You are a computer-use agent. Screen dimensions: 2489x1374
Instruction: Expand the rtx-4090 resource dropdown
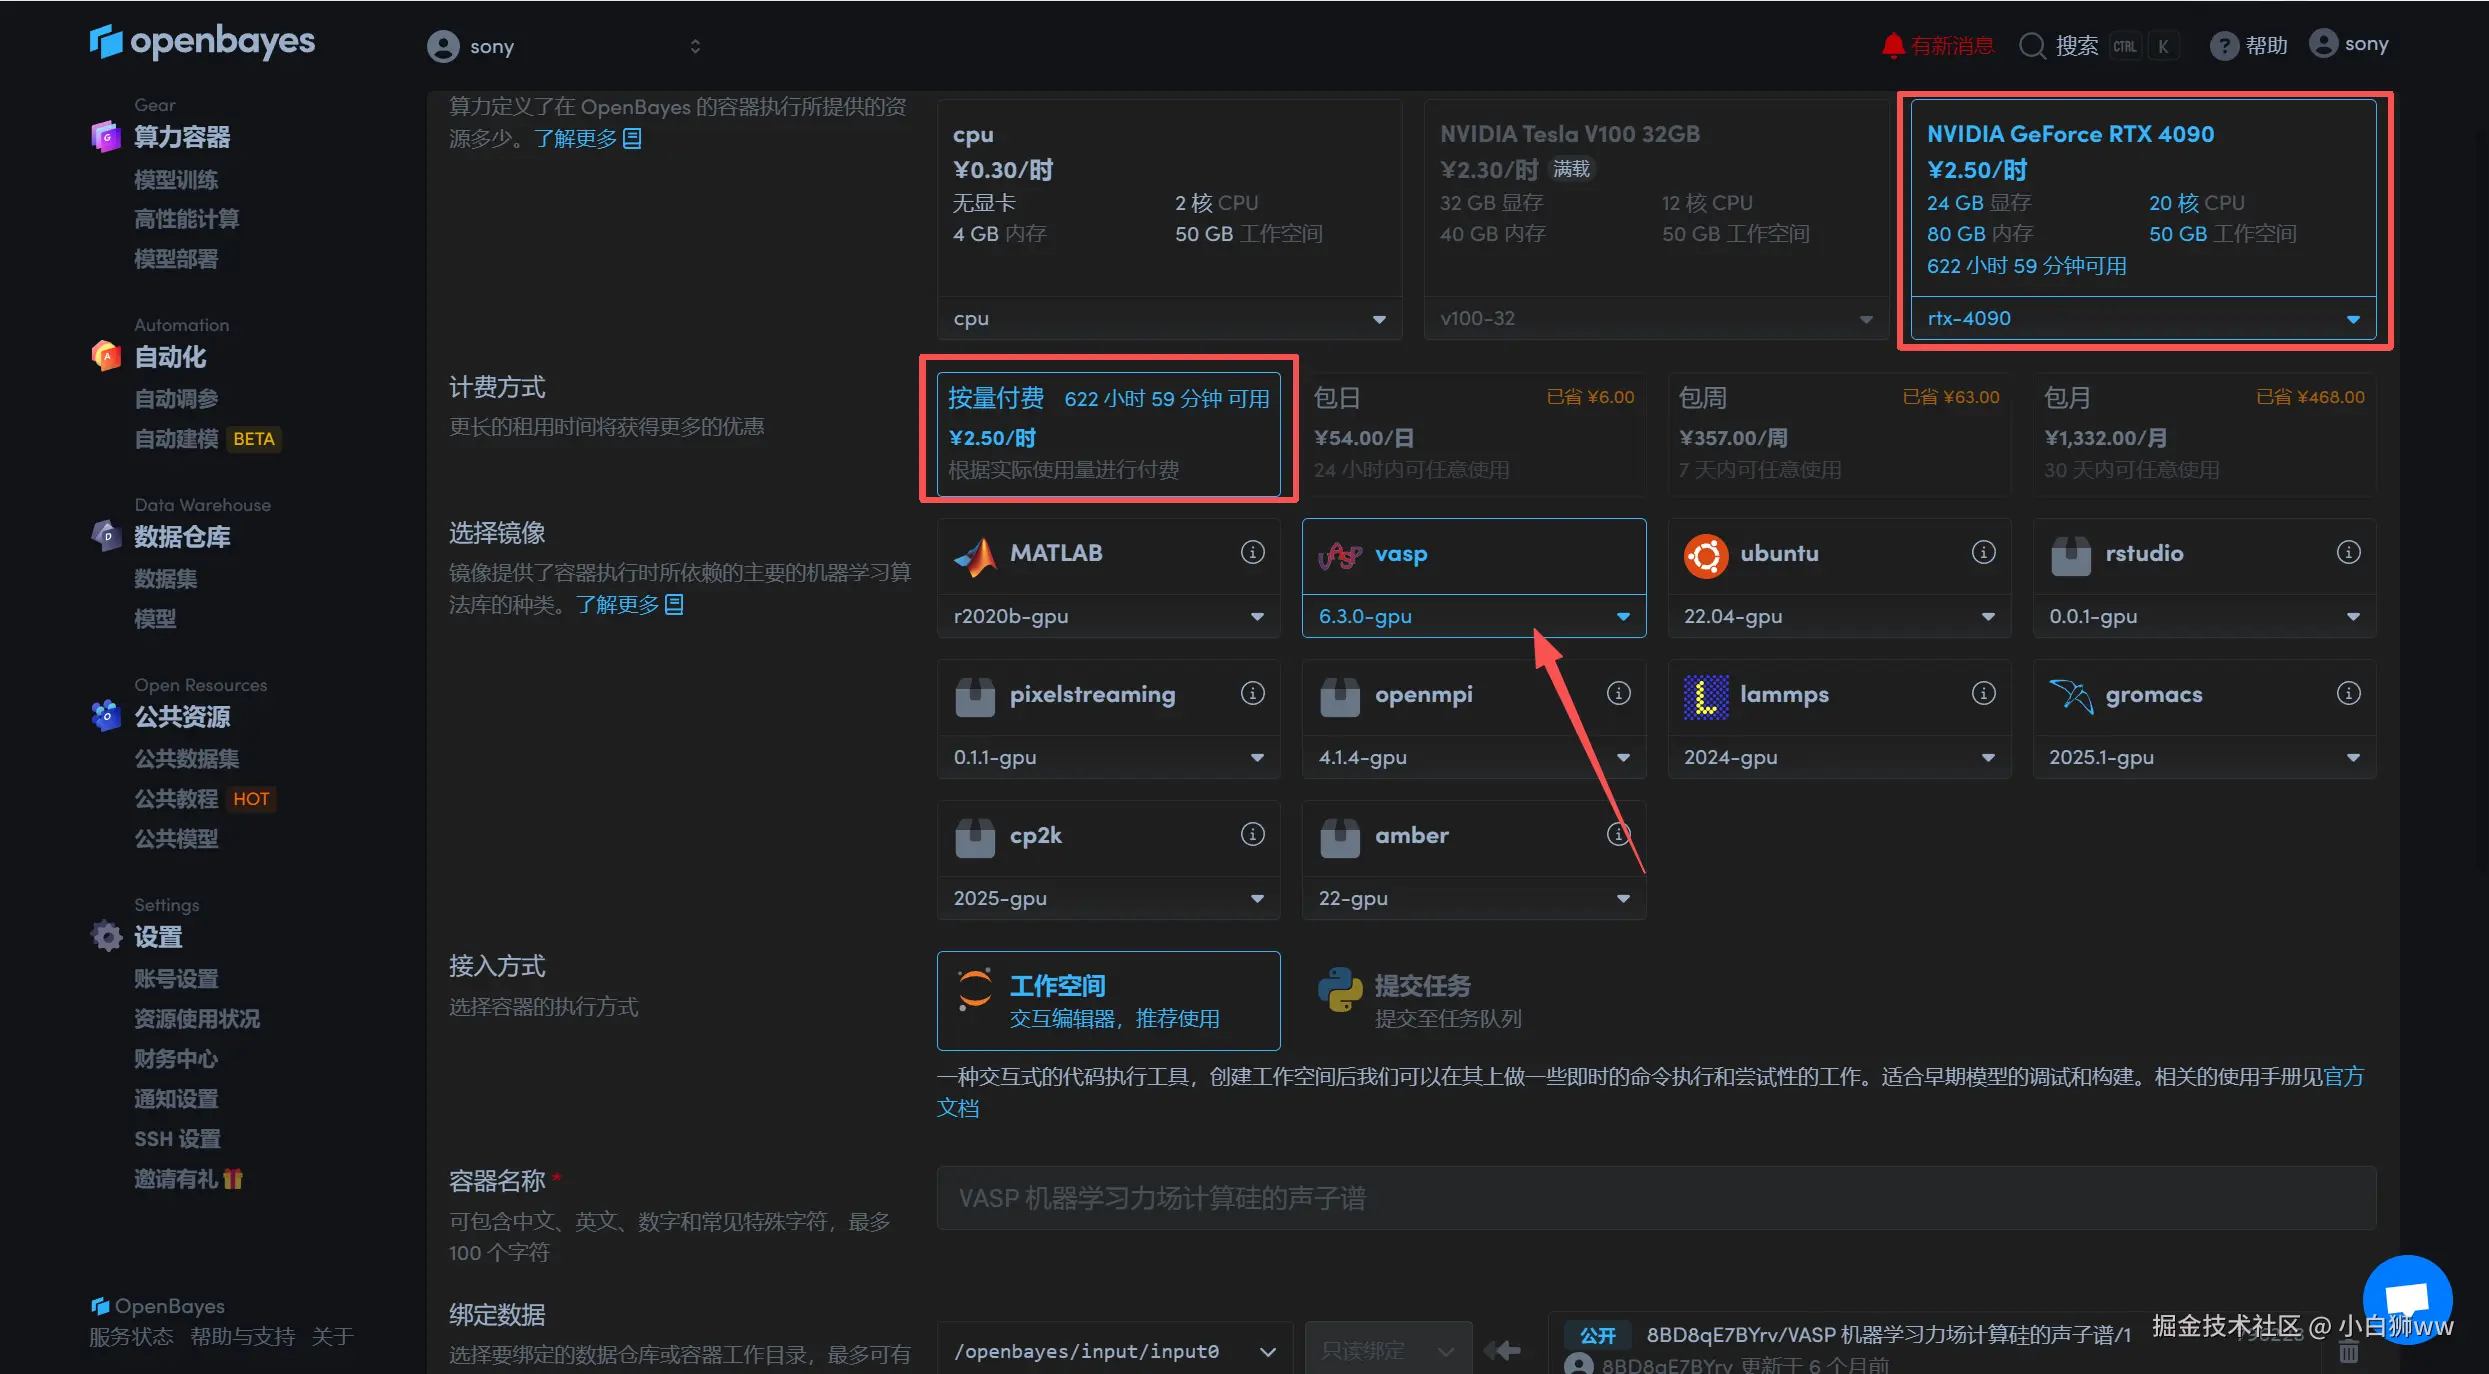coord(2142,319)
